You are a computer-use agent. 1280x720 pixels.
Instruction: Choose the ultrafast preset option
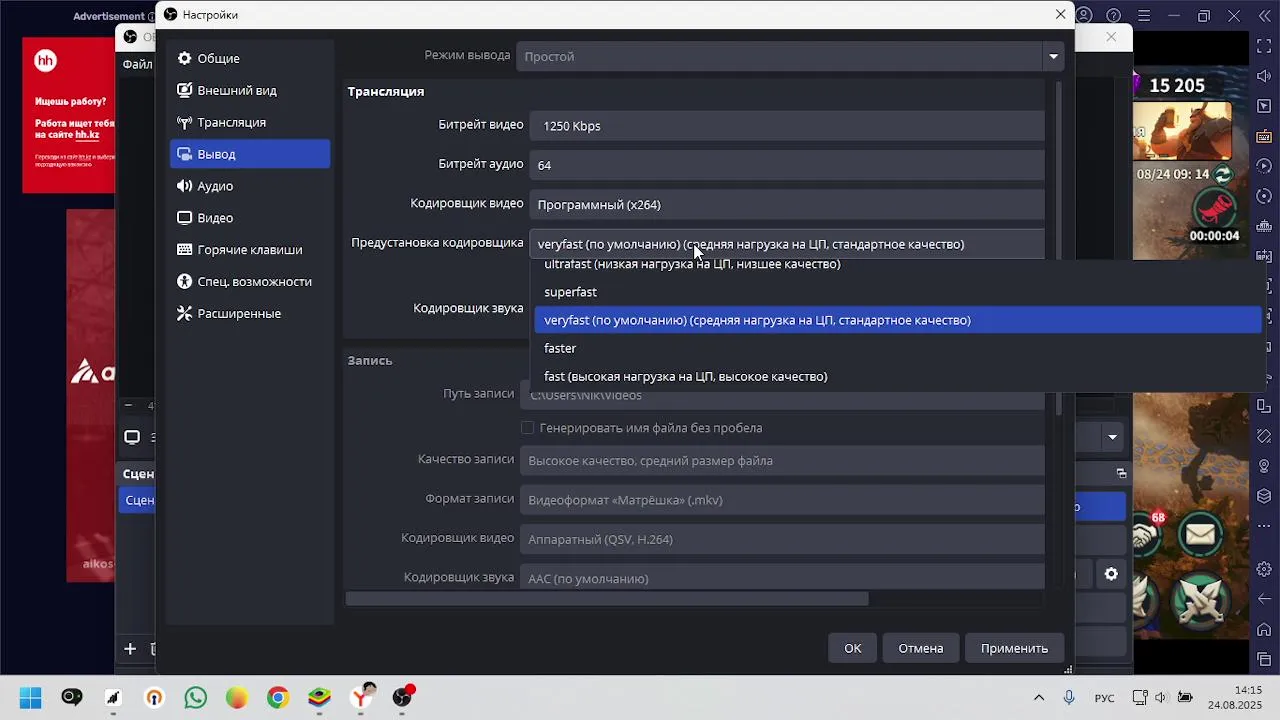tap(898, 265)
